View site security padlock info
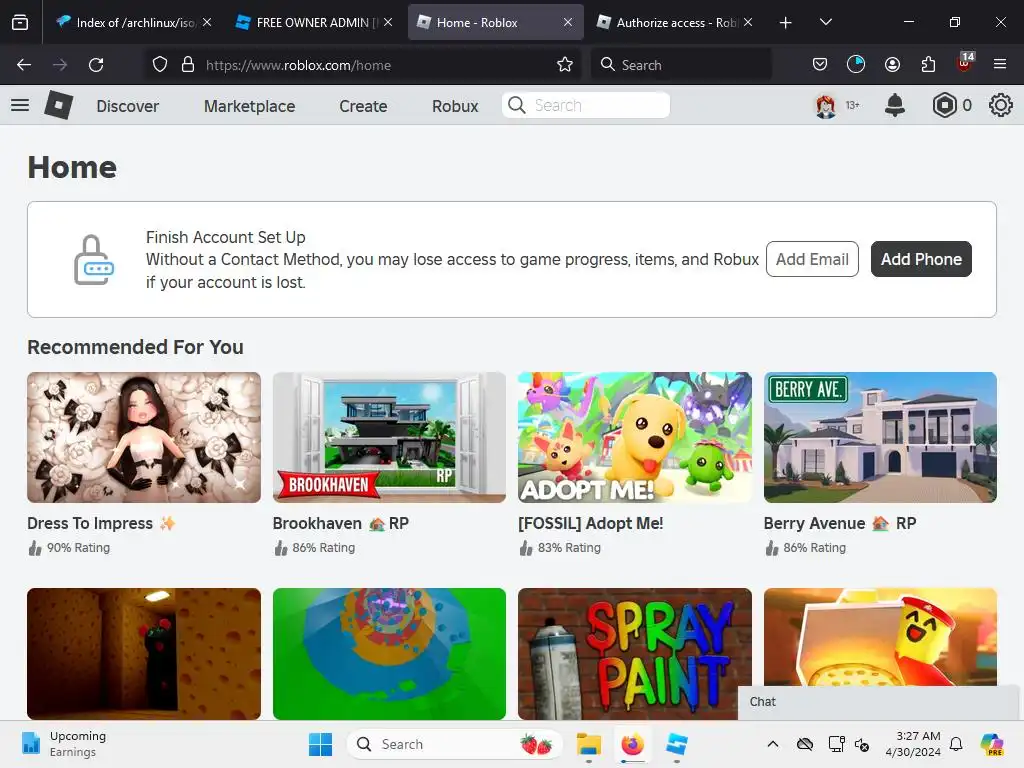Screen dimensions: 1024x768 coord(188,64)
